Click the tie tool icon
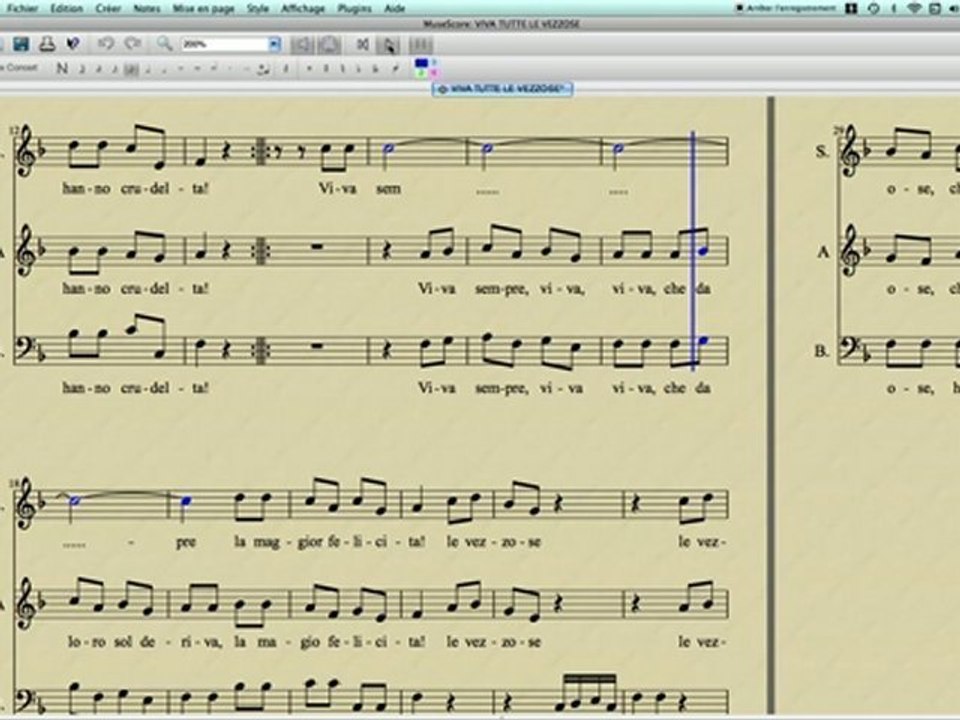 [x=263, y=69]
